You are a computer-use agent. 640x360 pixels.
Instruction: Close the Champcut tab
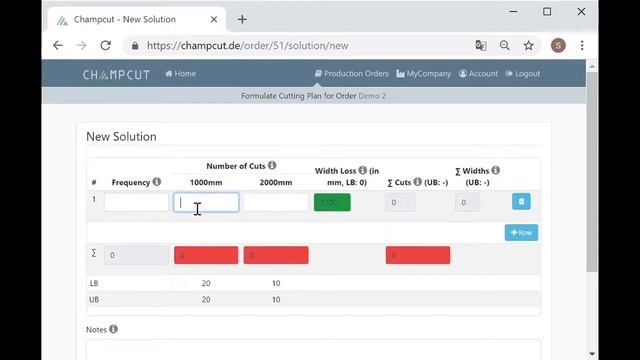point(214,19)
